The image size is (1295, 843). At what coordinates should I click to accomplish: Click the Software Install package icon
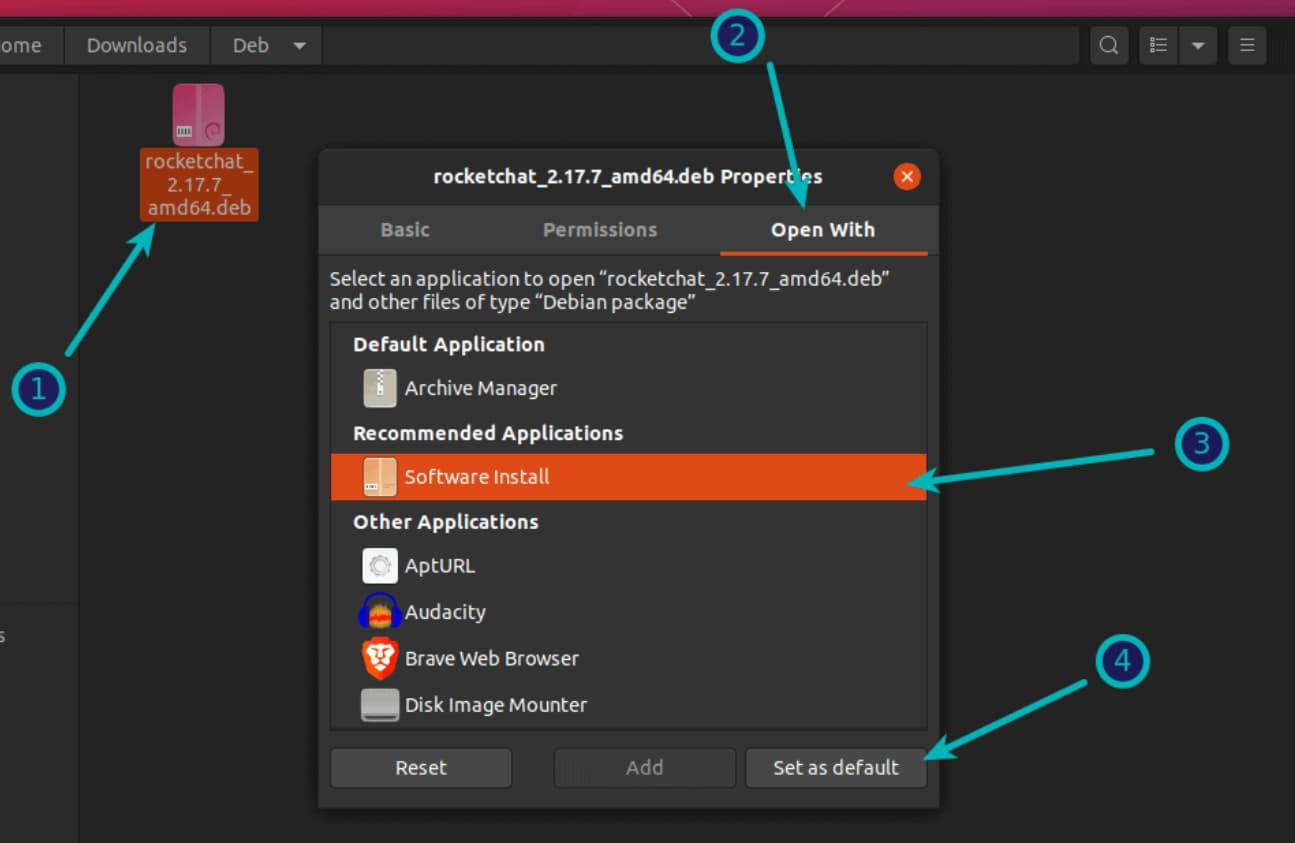[x=380, y=477]
